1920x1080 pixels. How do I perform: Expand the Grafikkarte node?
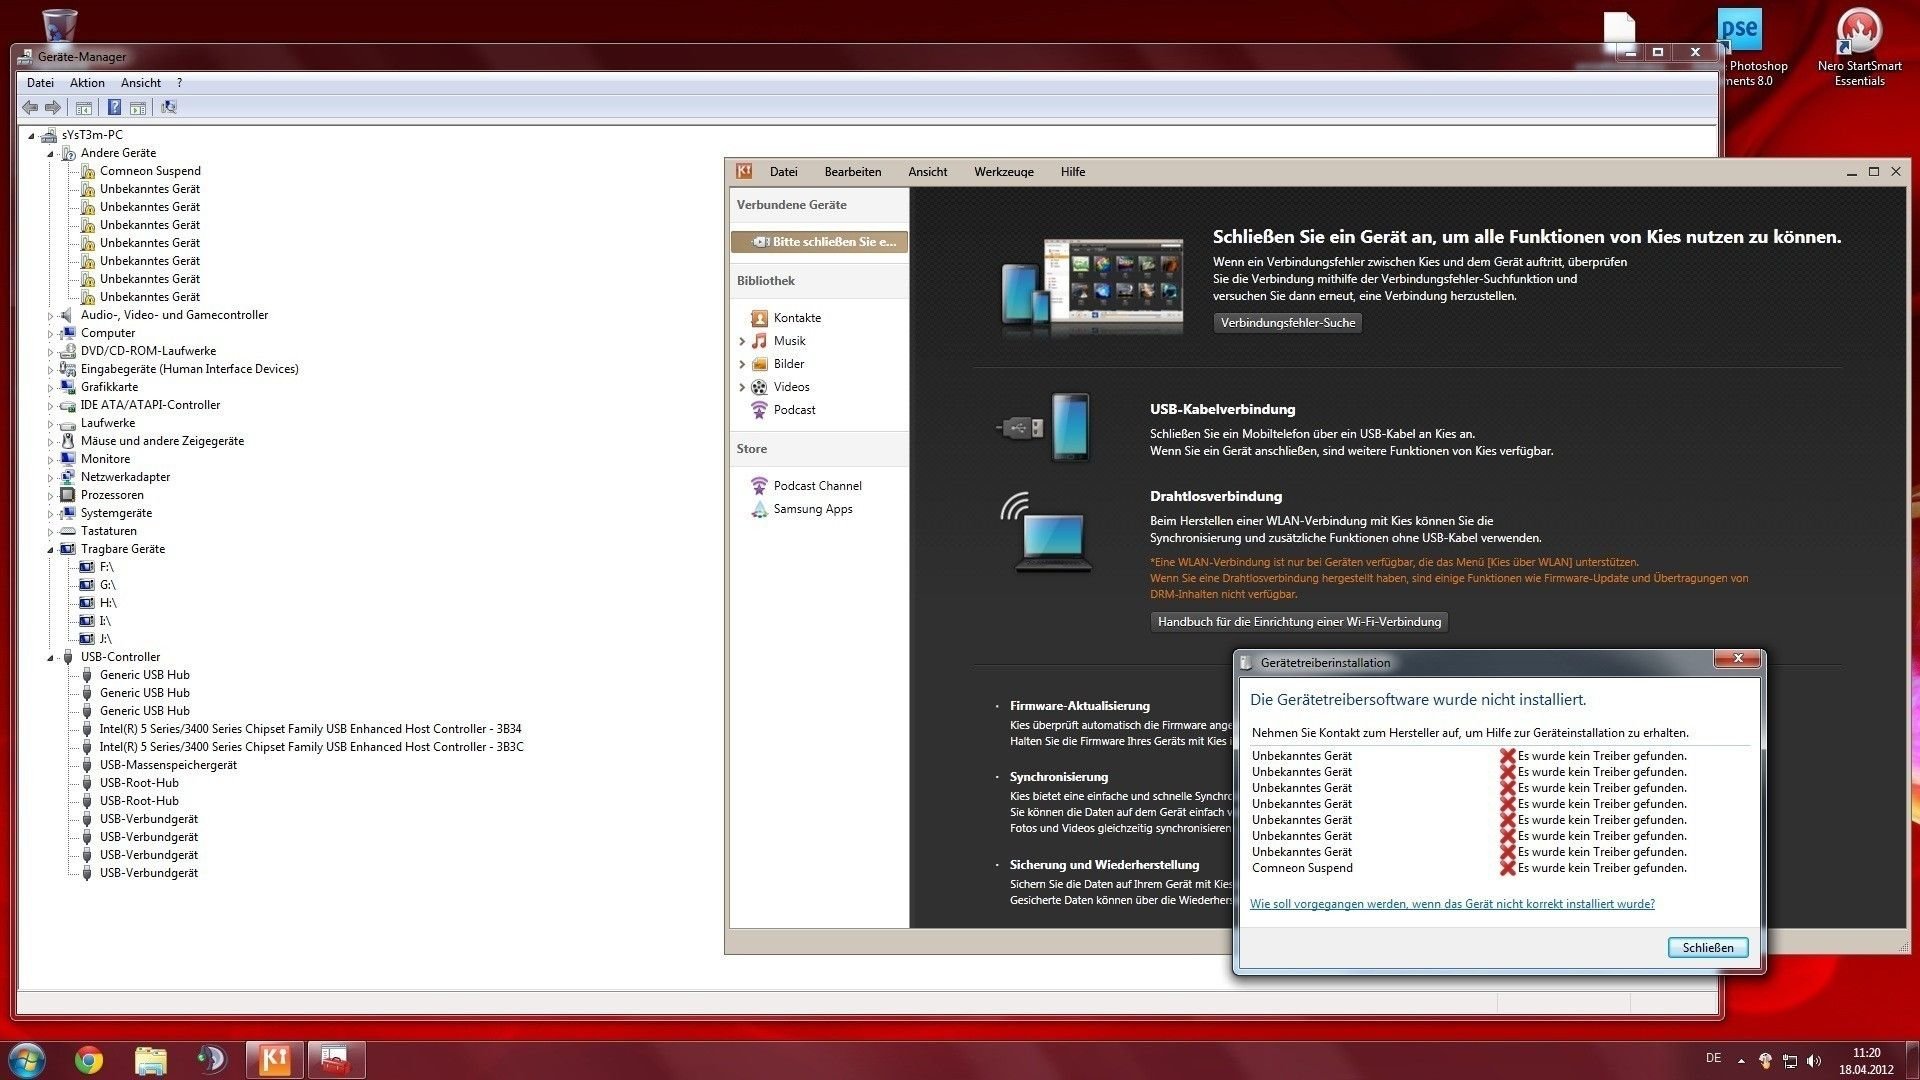click(x=50, y=387)
